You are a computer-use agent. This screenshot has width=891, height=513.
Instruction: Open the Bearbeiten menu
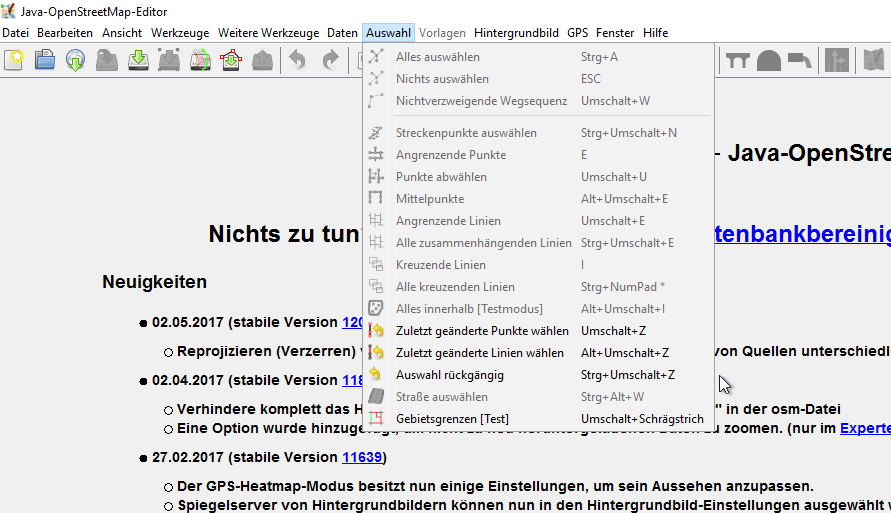click(x=65, y=33)
